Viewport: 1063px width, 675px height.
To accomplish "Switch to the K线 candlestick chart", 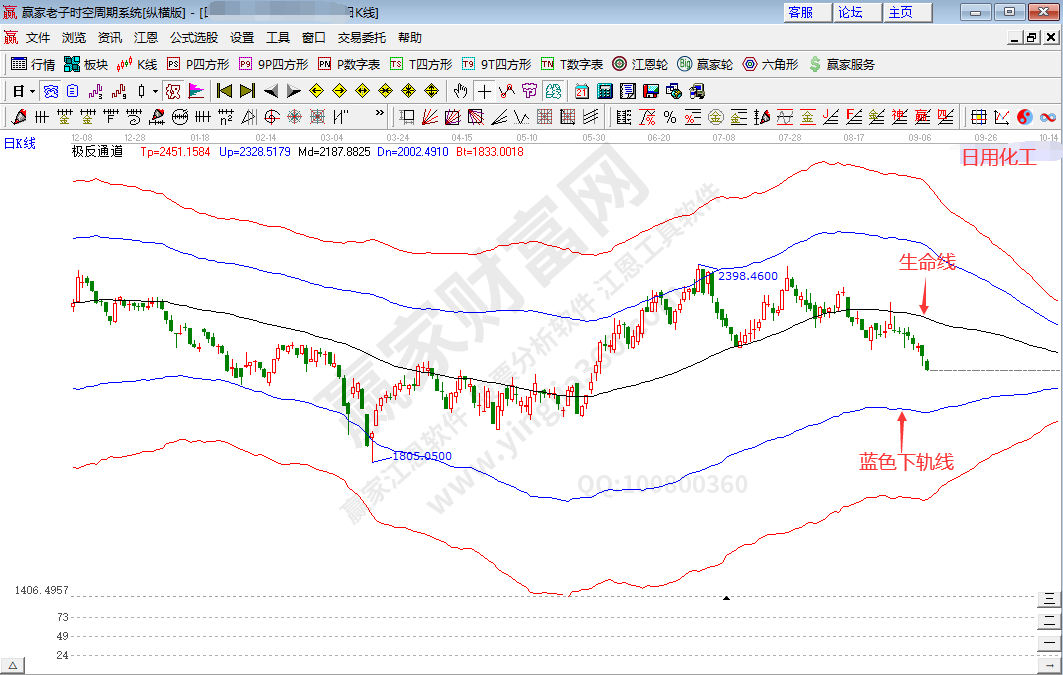I will click(137, 64).
